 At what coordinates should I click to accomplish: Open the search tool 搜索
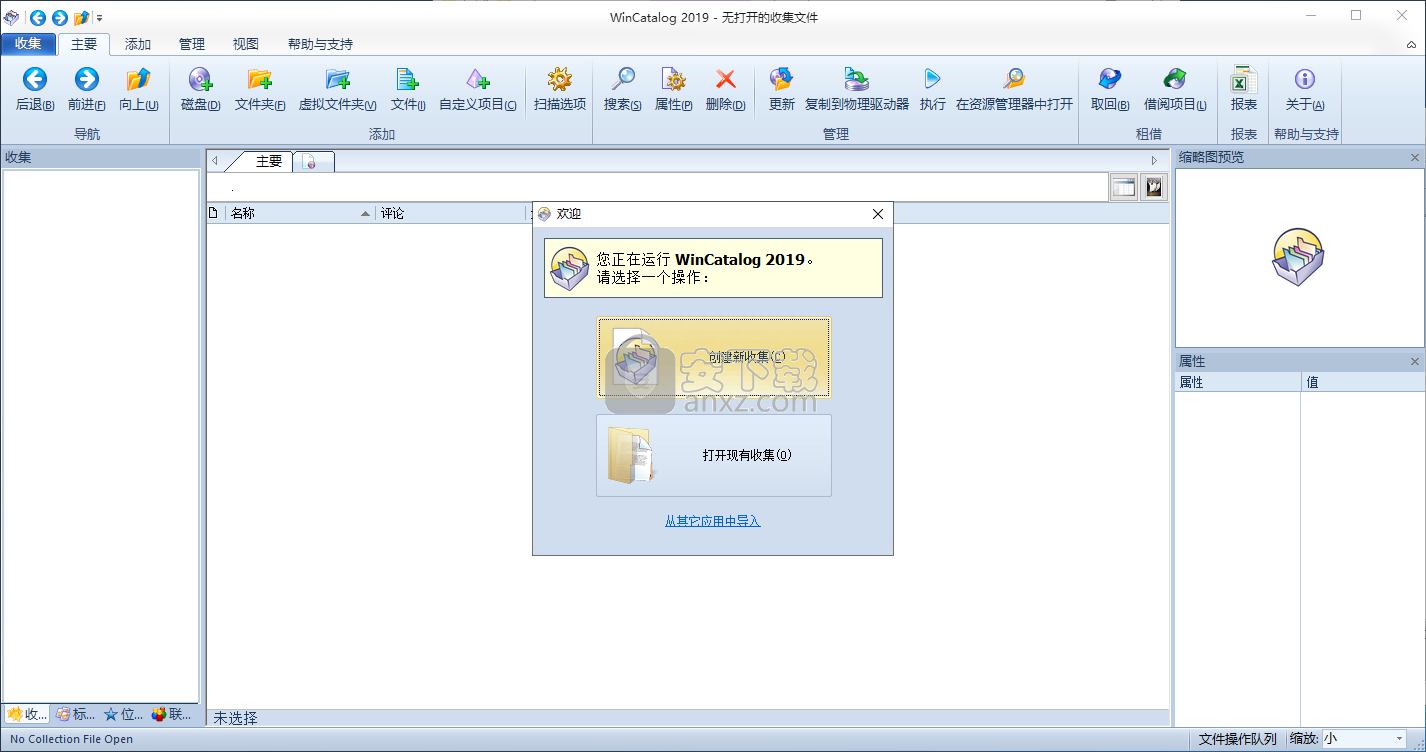(623, 90)
